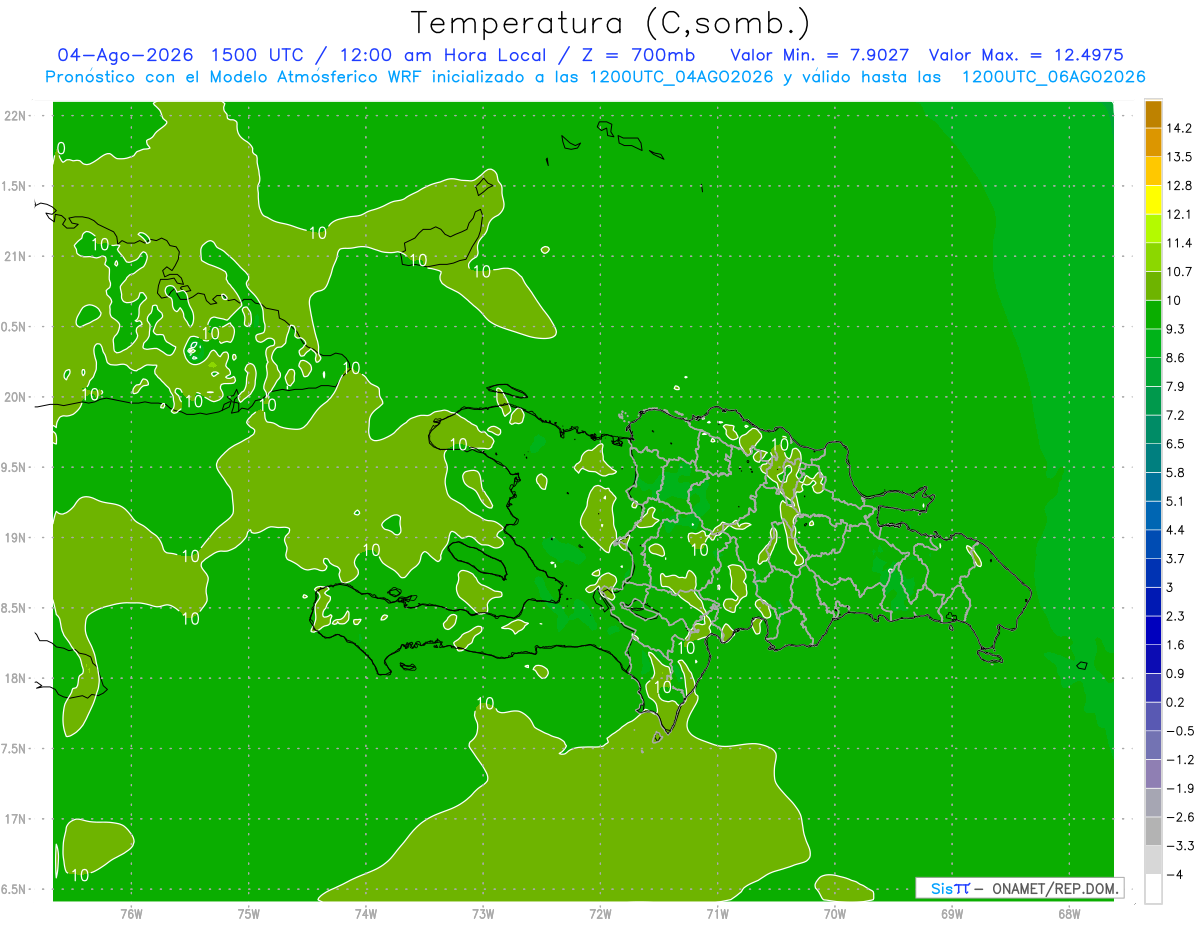Click the lime swatch between 11.4 and 10.7
The height and width of the screenshot is (927, 1200).
1153,257
